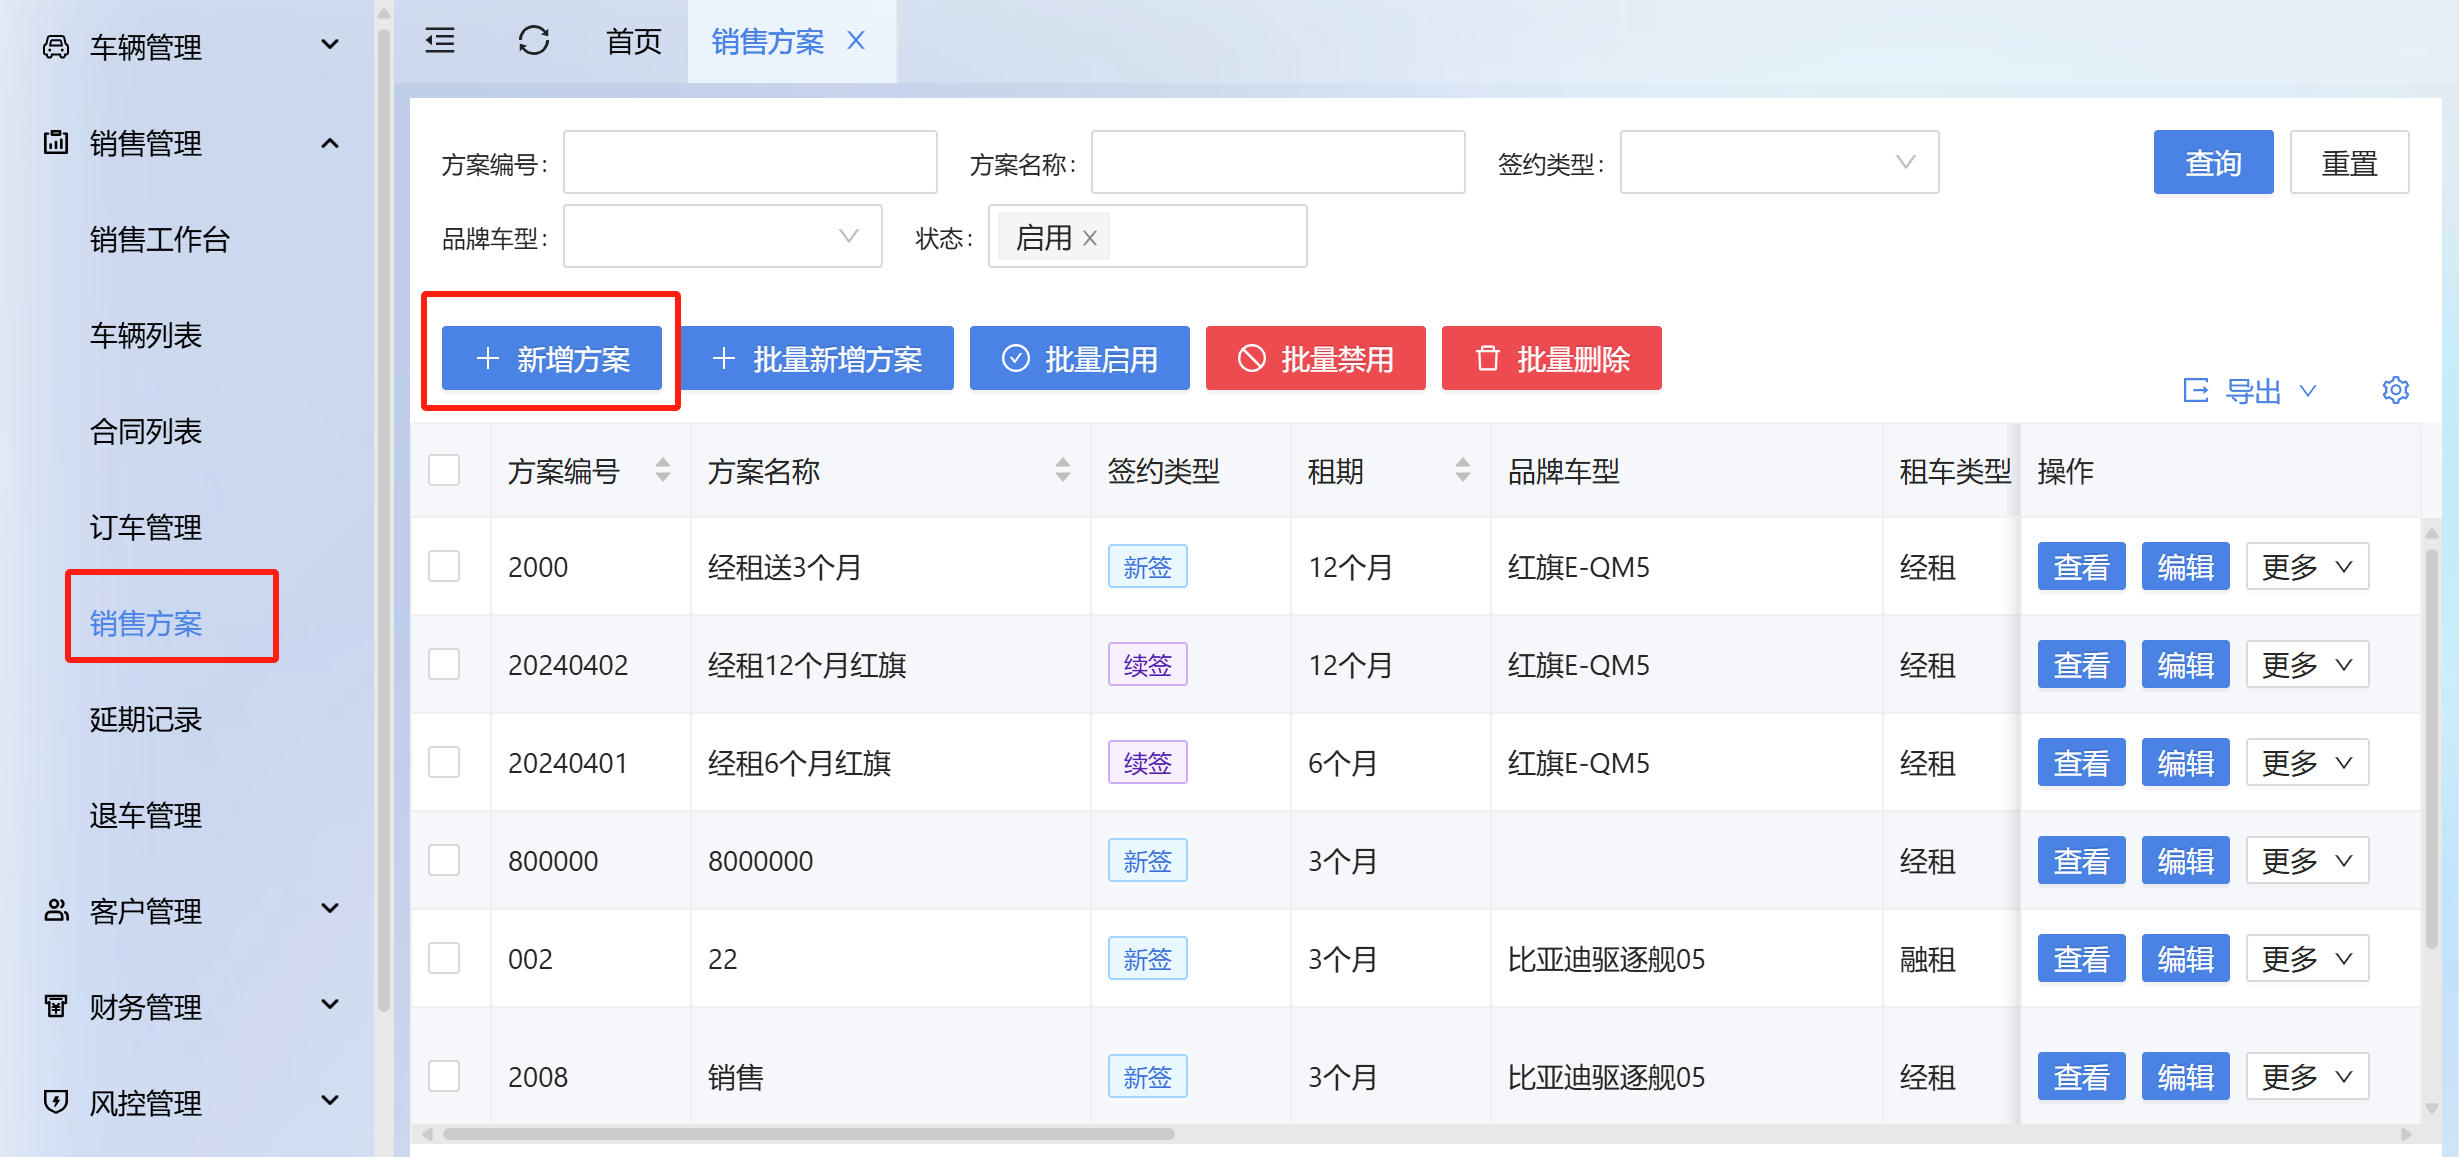The width and height of the screenshot is (2459, 1157).
Task: Sort by 方案编号 column arrows
Action: [x=662, y=470]
